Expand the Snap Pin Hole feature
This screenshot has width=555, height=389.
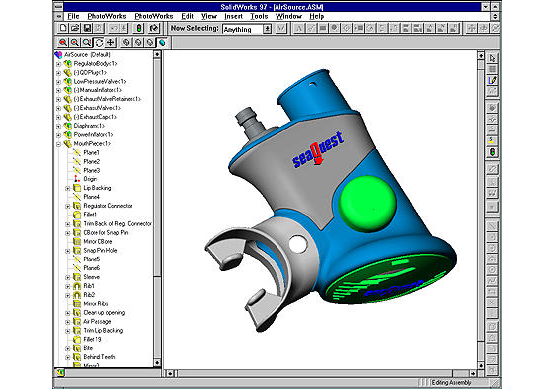click(68, 251)
